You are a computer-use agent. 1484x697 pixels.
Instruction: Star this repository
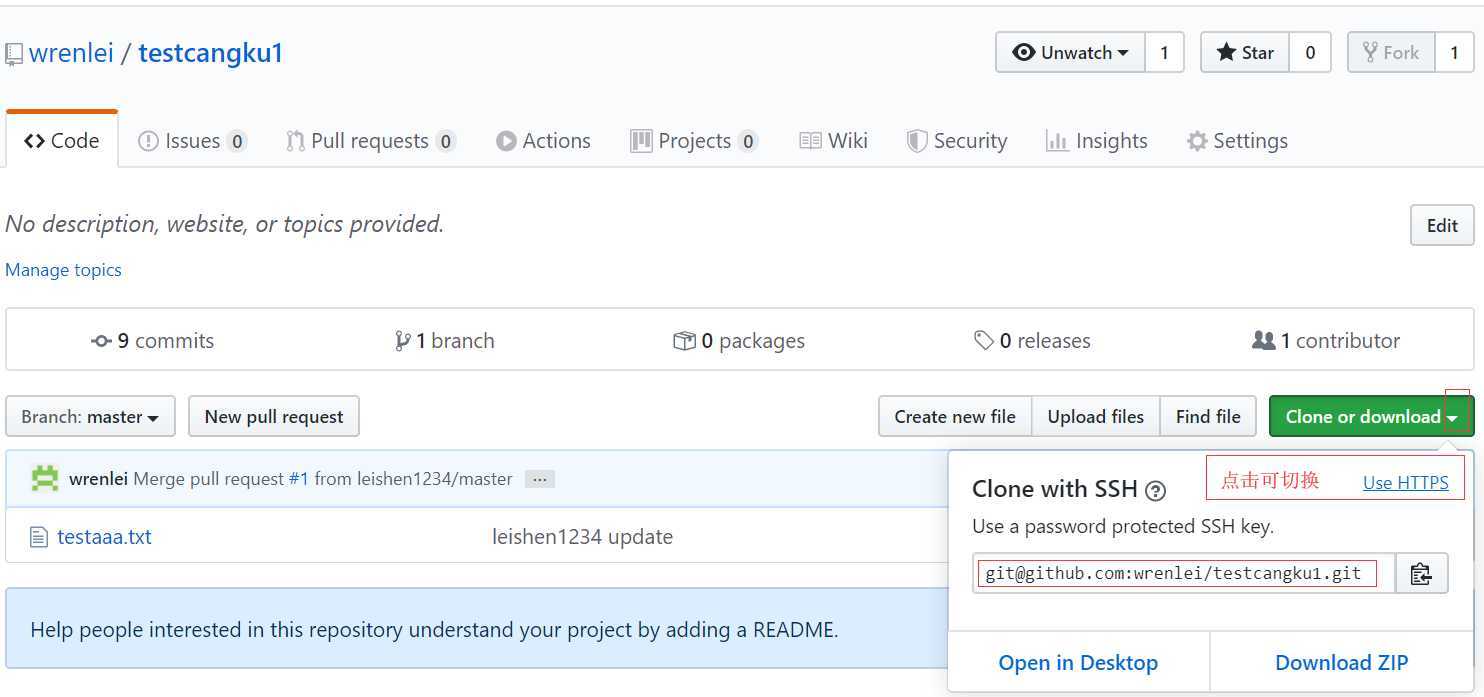point(1245,53)
